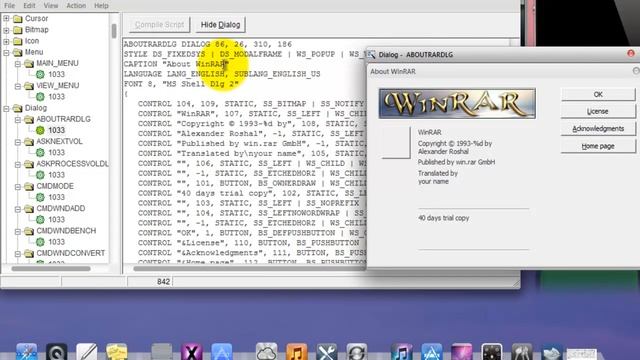The image size is (640, 360).
Task: Select the VIEW_MENU folder icon
Action: tap(29, 86)
